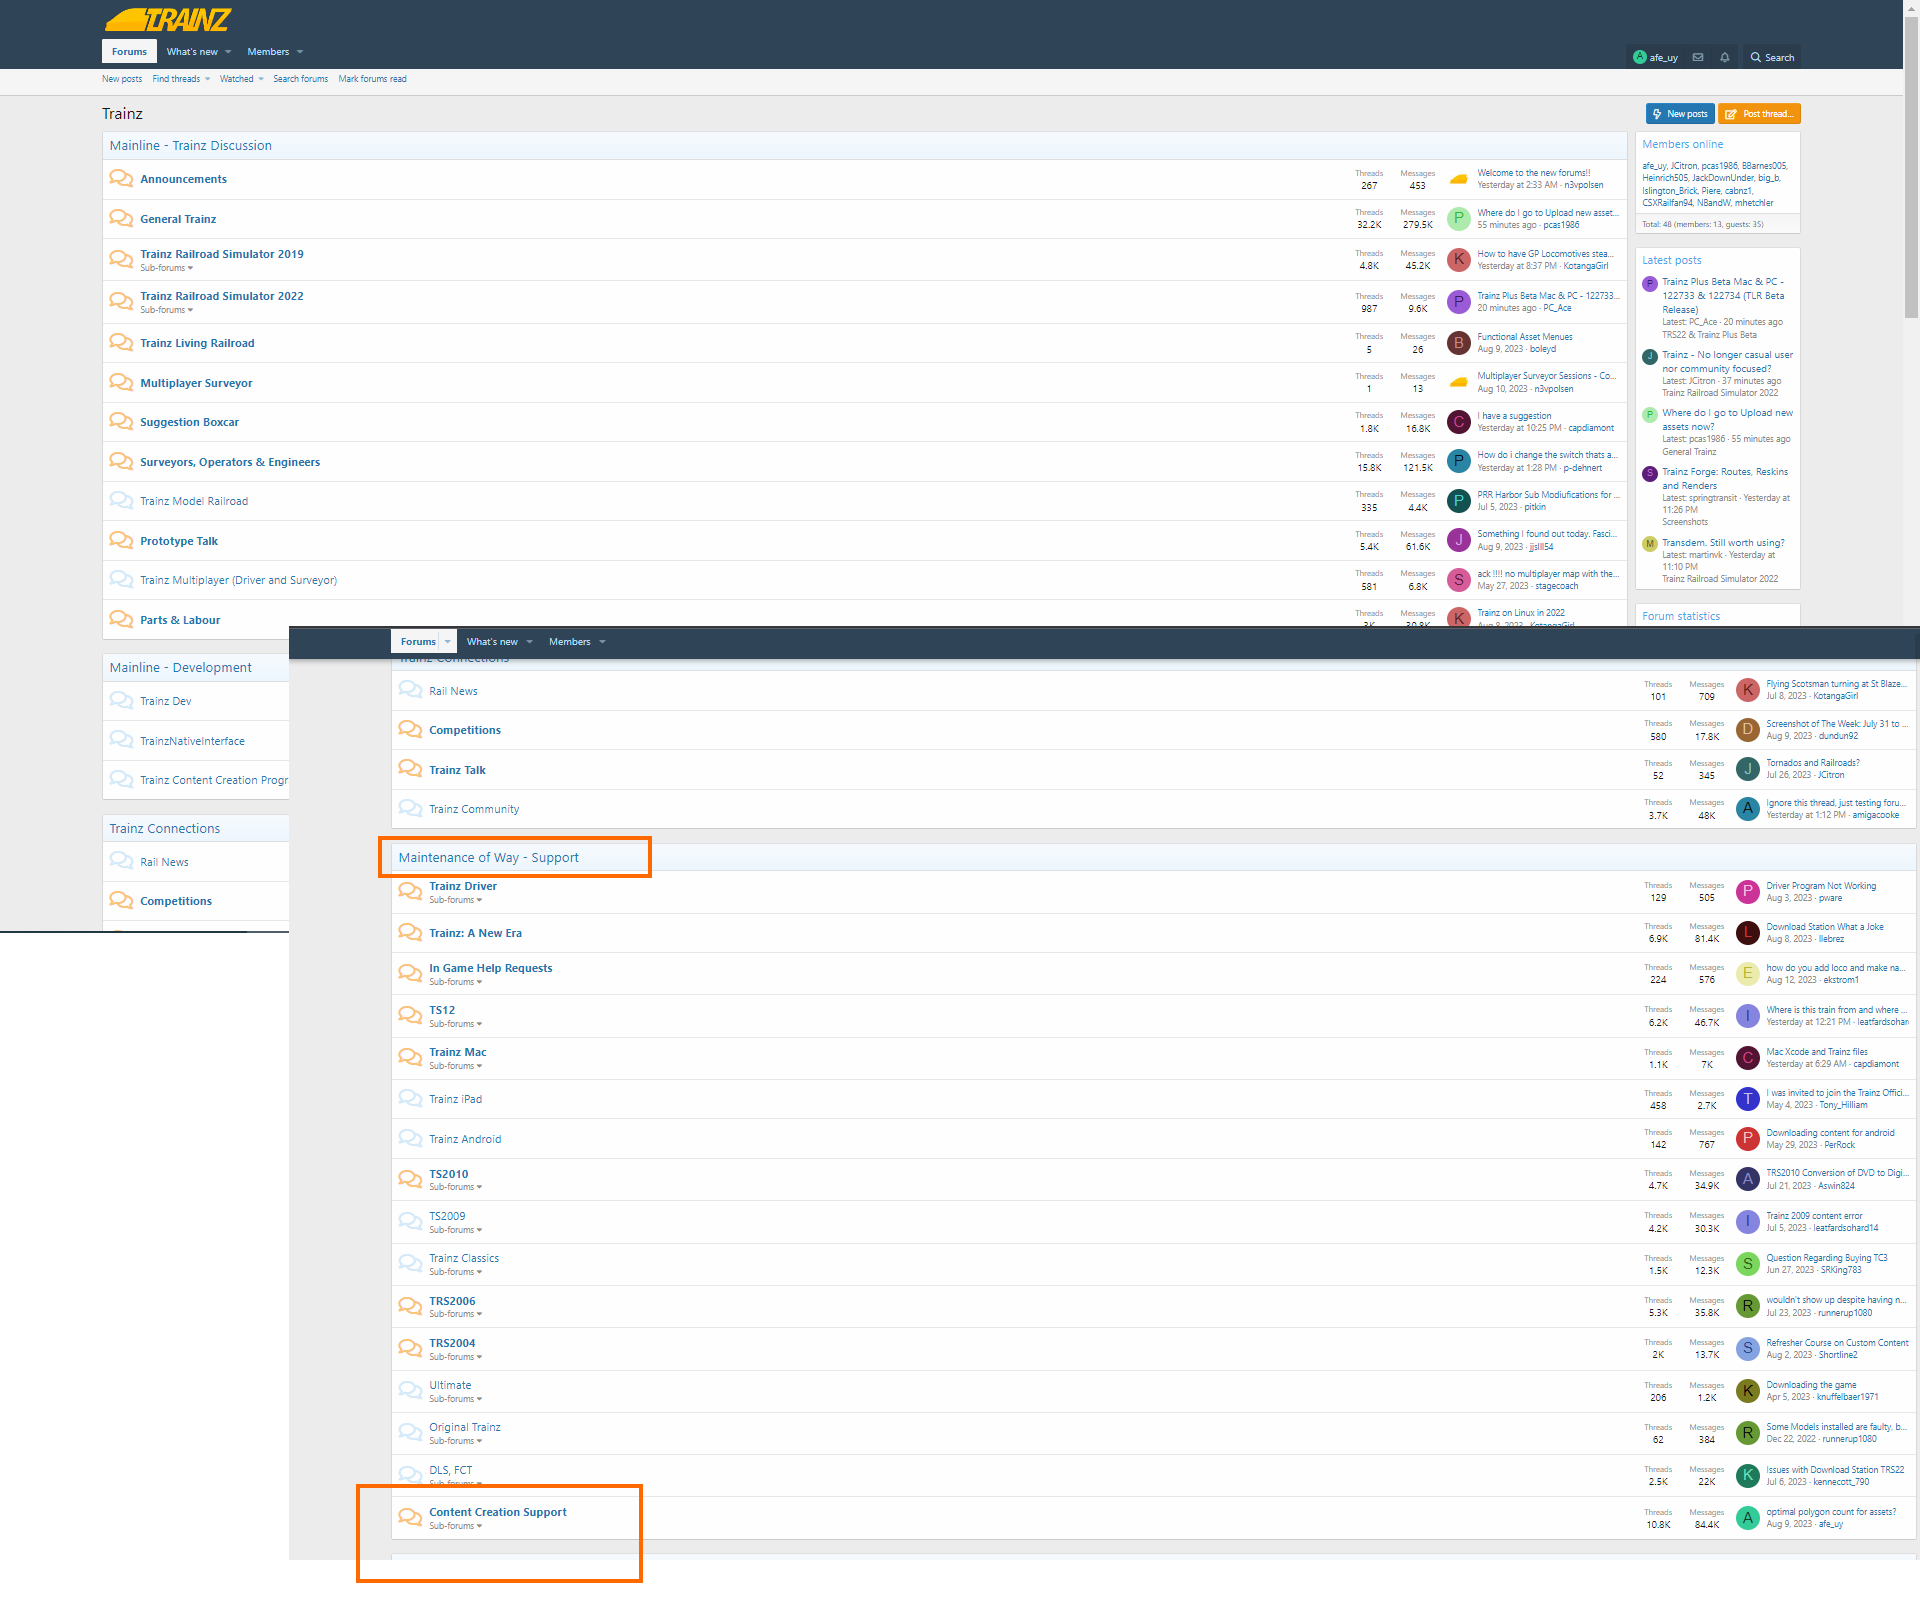Screen dimensions: 1920x1600
Task: Click Mark forums read link
Action: (x=372, y=79)
